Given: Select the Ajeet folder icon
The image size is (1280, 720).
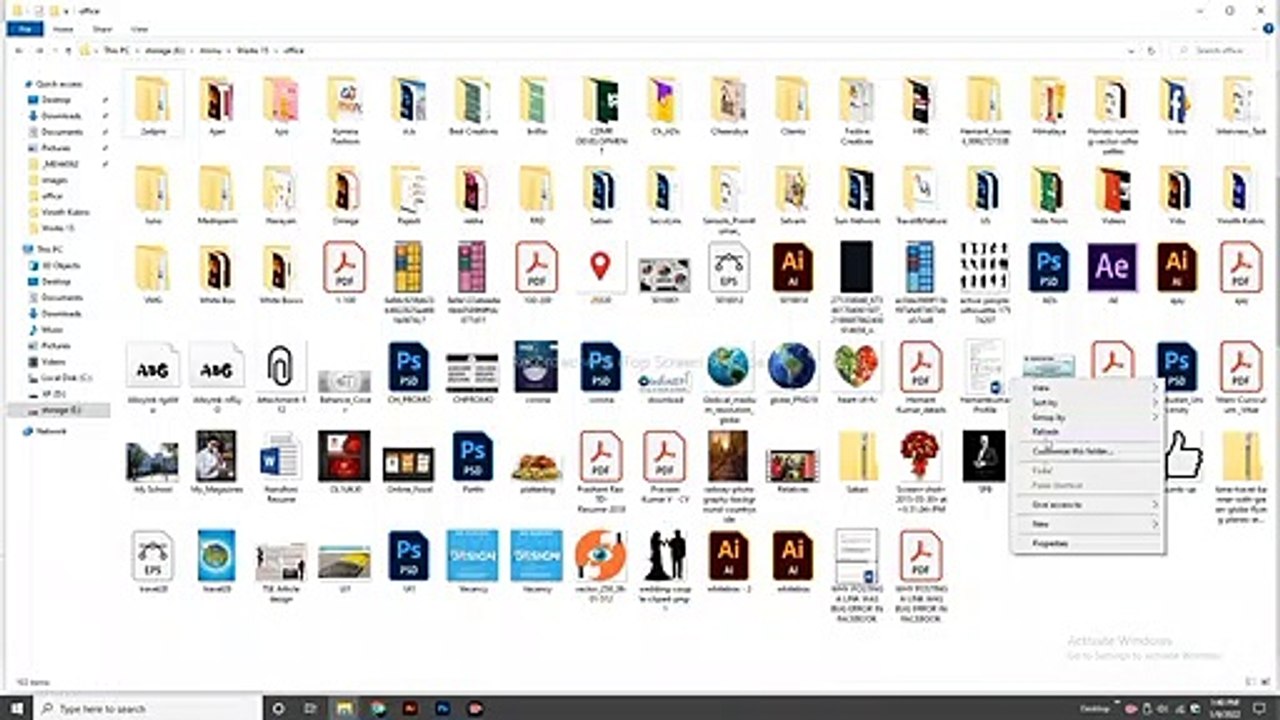Looking at the screenshot, I should [216, 106].
